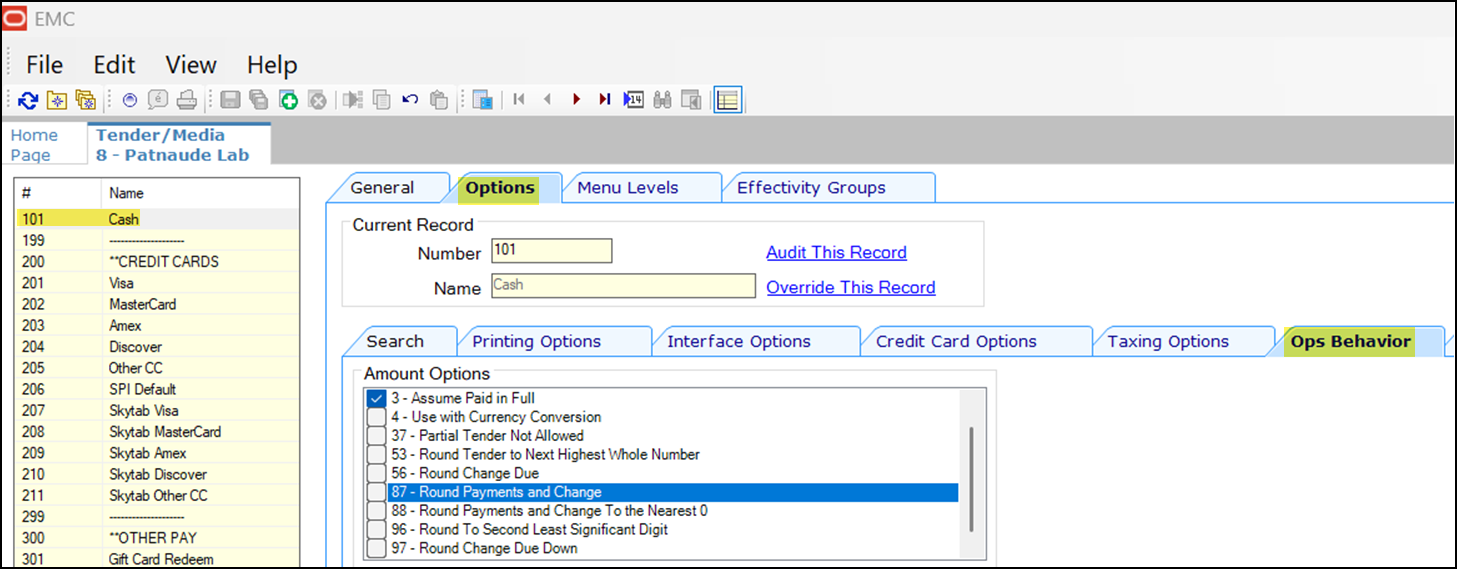1457x569 pixels.
Task: Click the binoculars Find icon
Action: pyautogui.click(x=662, y=100)
